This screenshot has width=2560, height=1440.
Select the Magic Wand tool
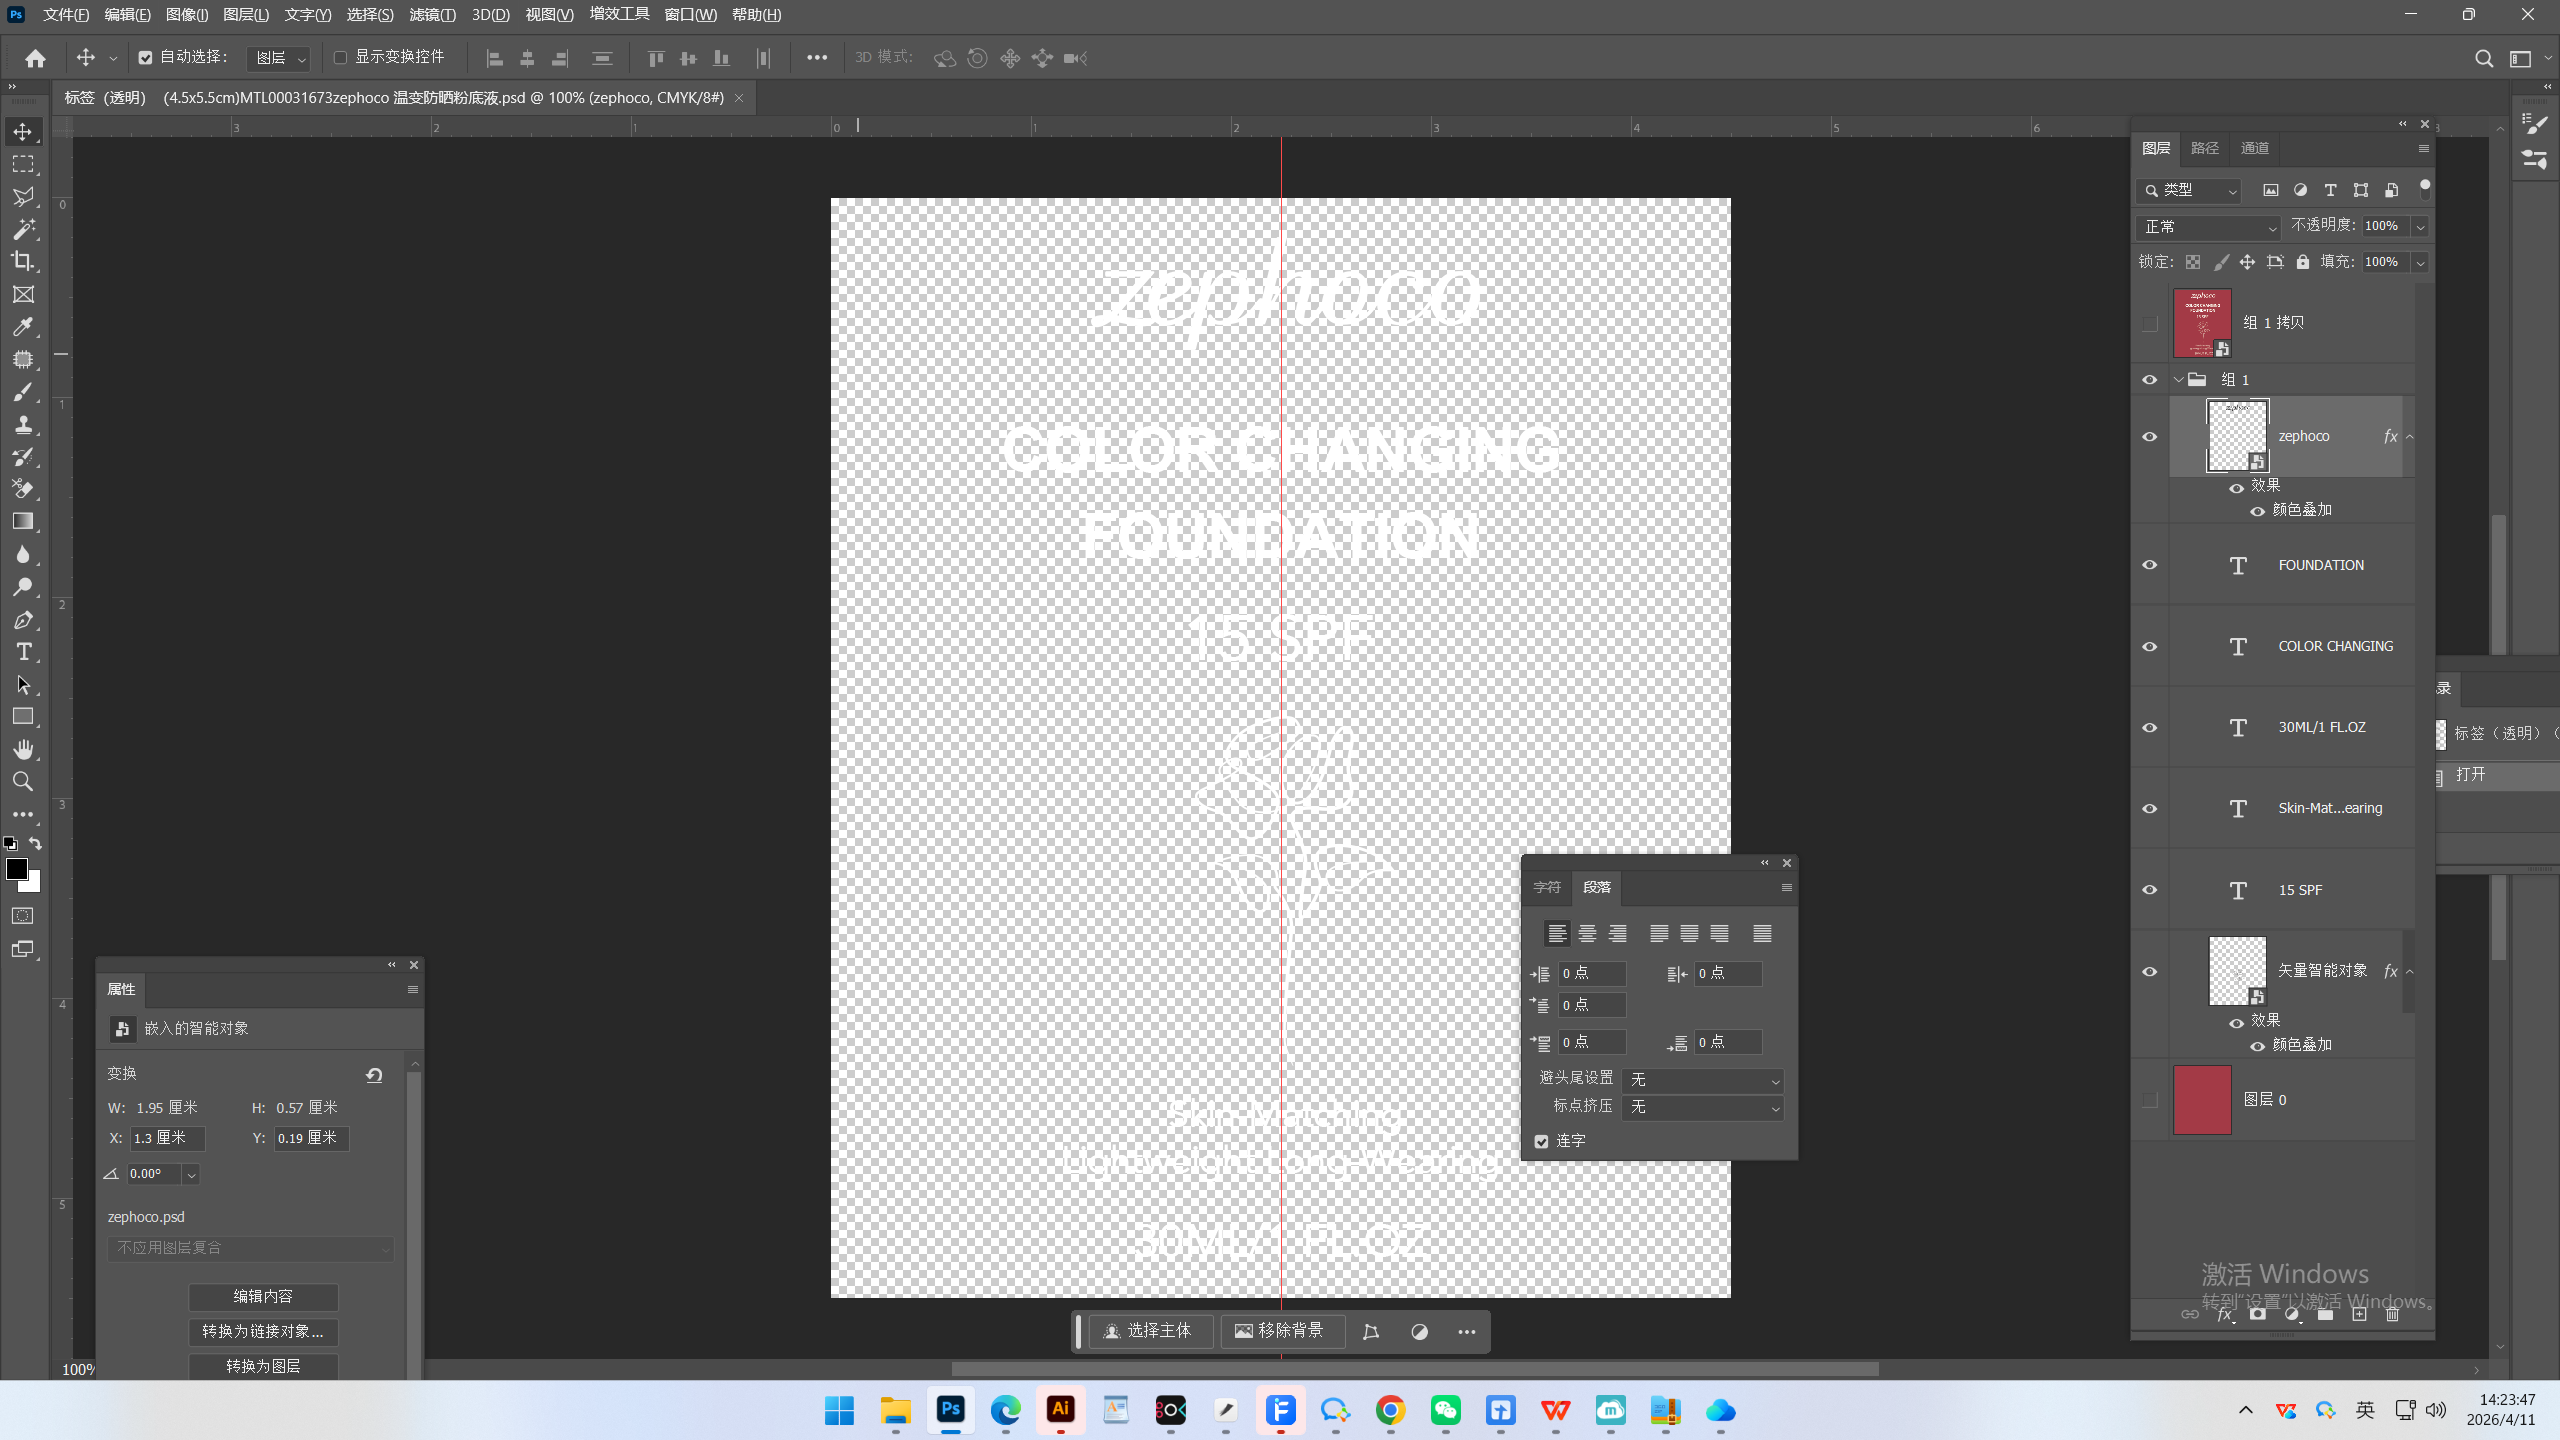tap(23, 229)
